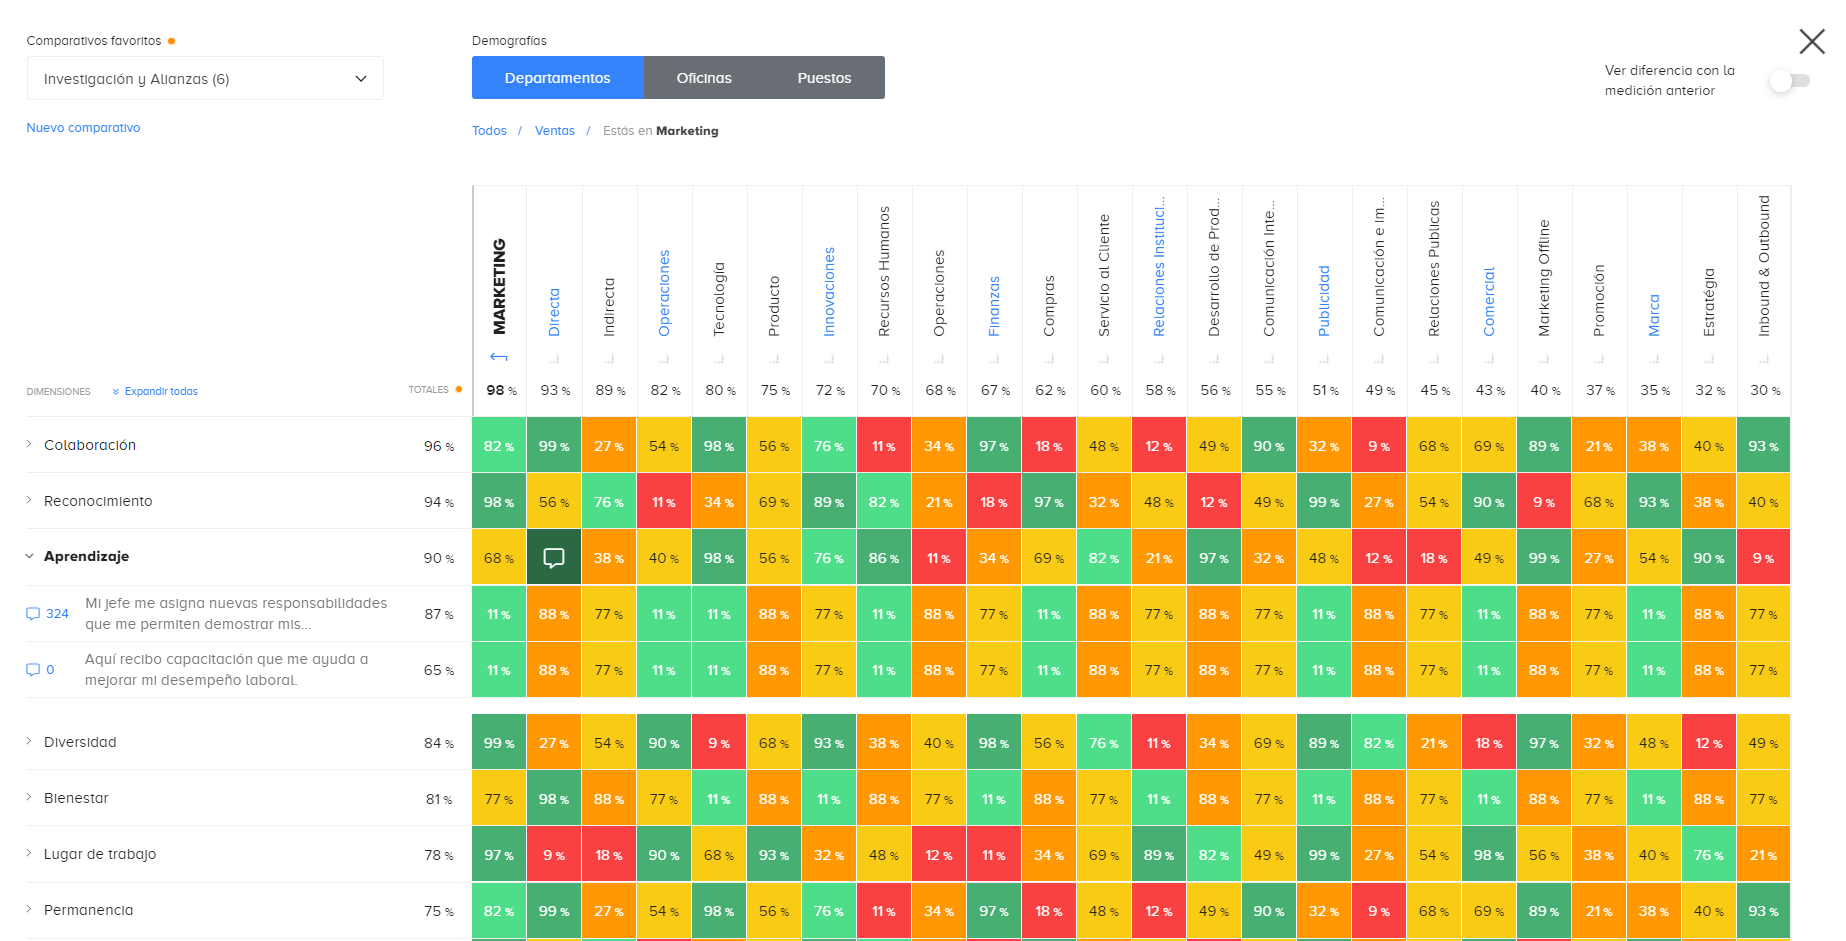
Task: Click the comment bubble showing 0 comments
Action: coord(35,669)
